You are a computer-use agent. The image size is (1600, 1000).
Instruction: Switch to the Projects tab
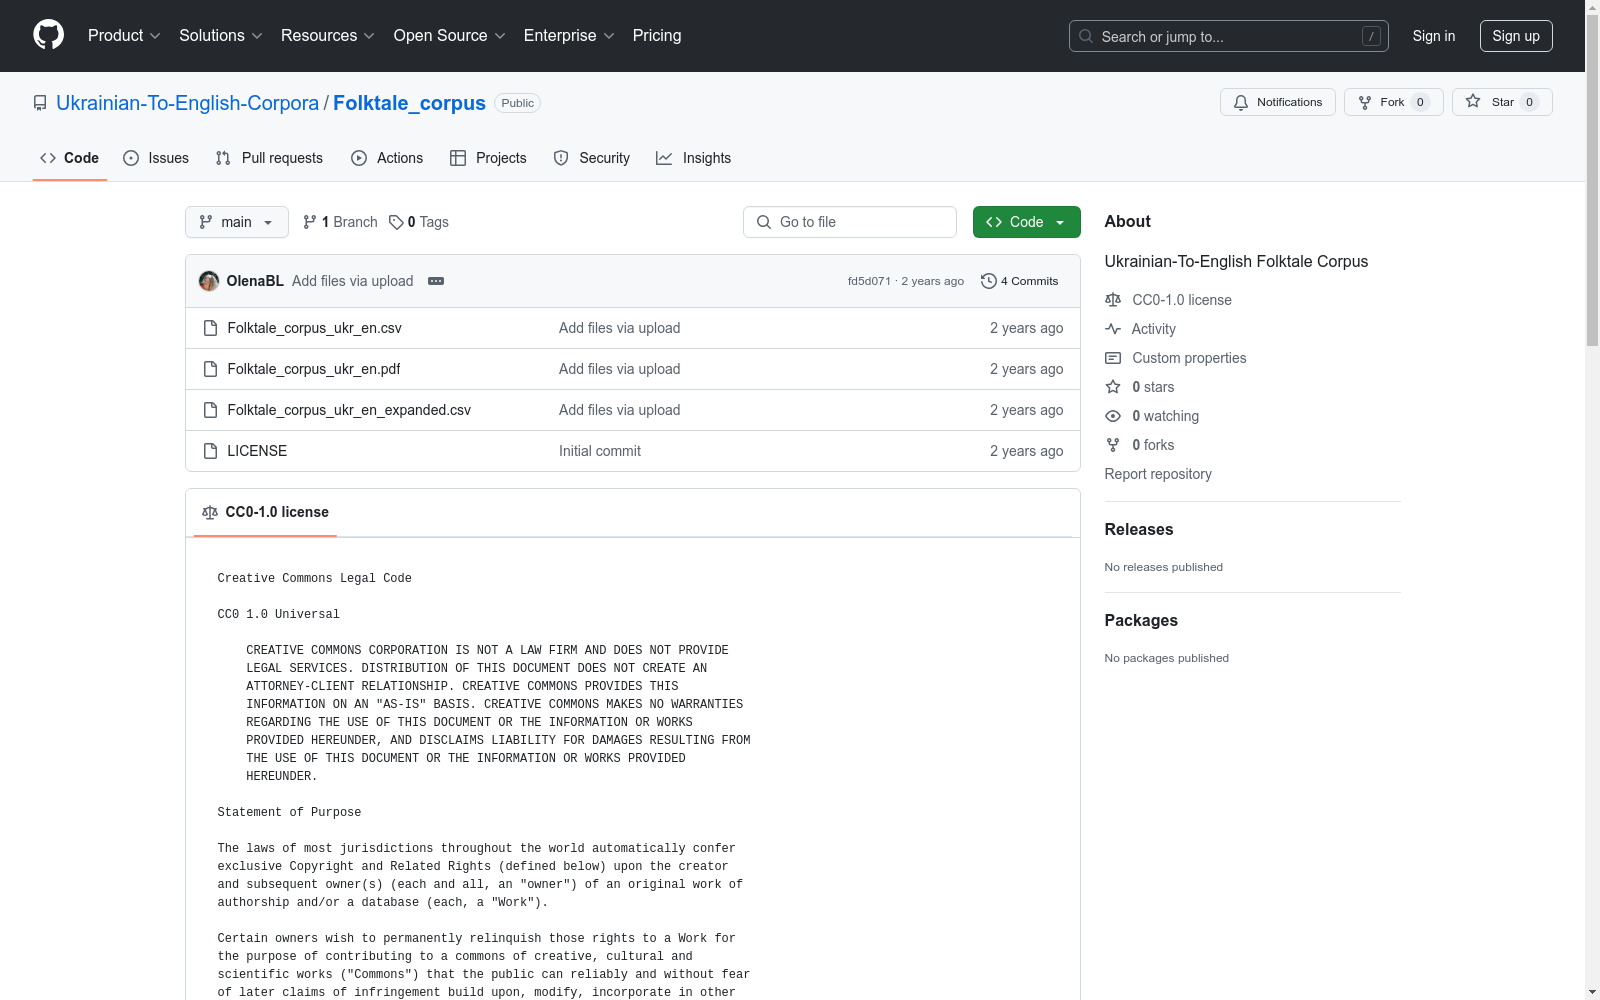pyautogui.click(x=488, y=158)
